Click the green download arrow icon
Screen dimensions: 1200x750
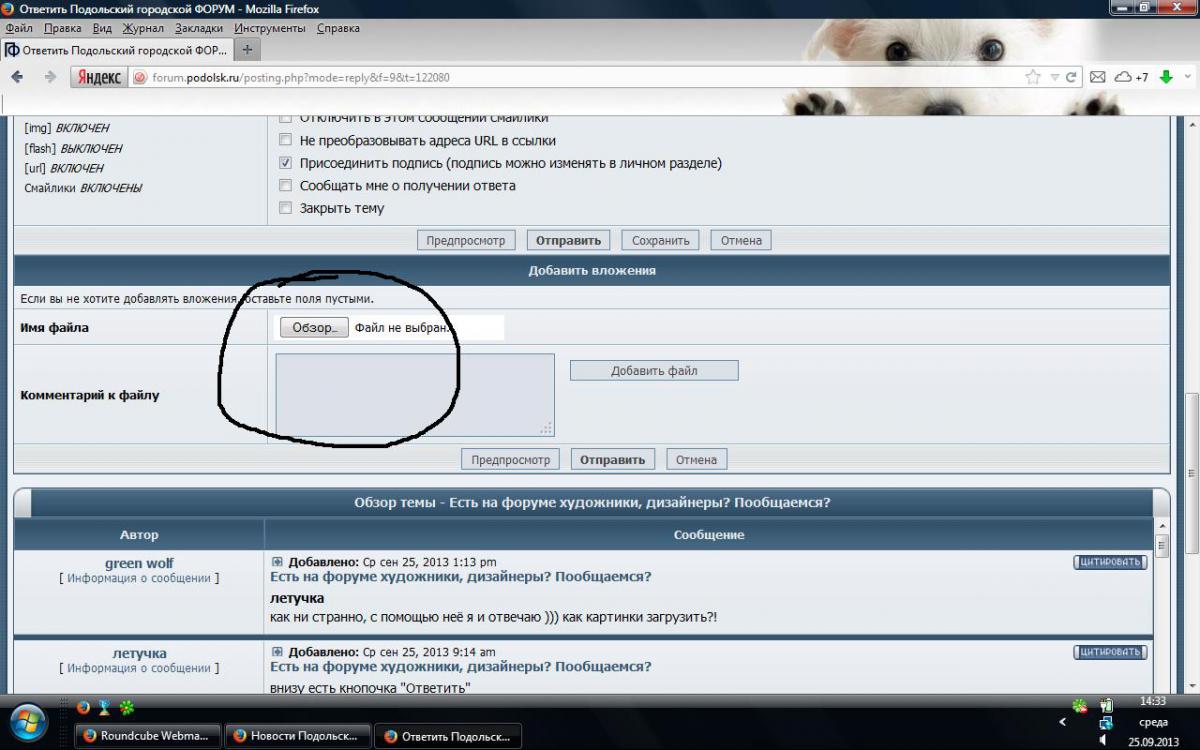point(1166,77)
